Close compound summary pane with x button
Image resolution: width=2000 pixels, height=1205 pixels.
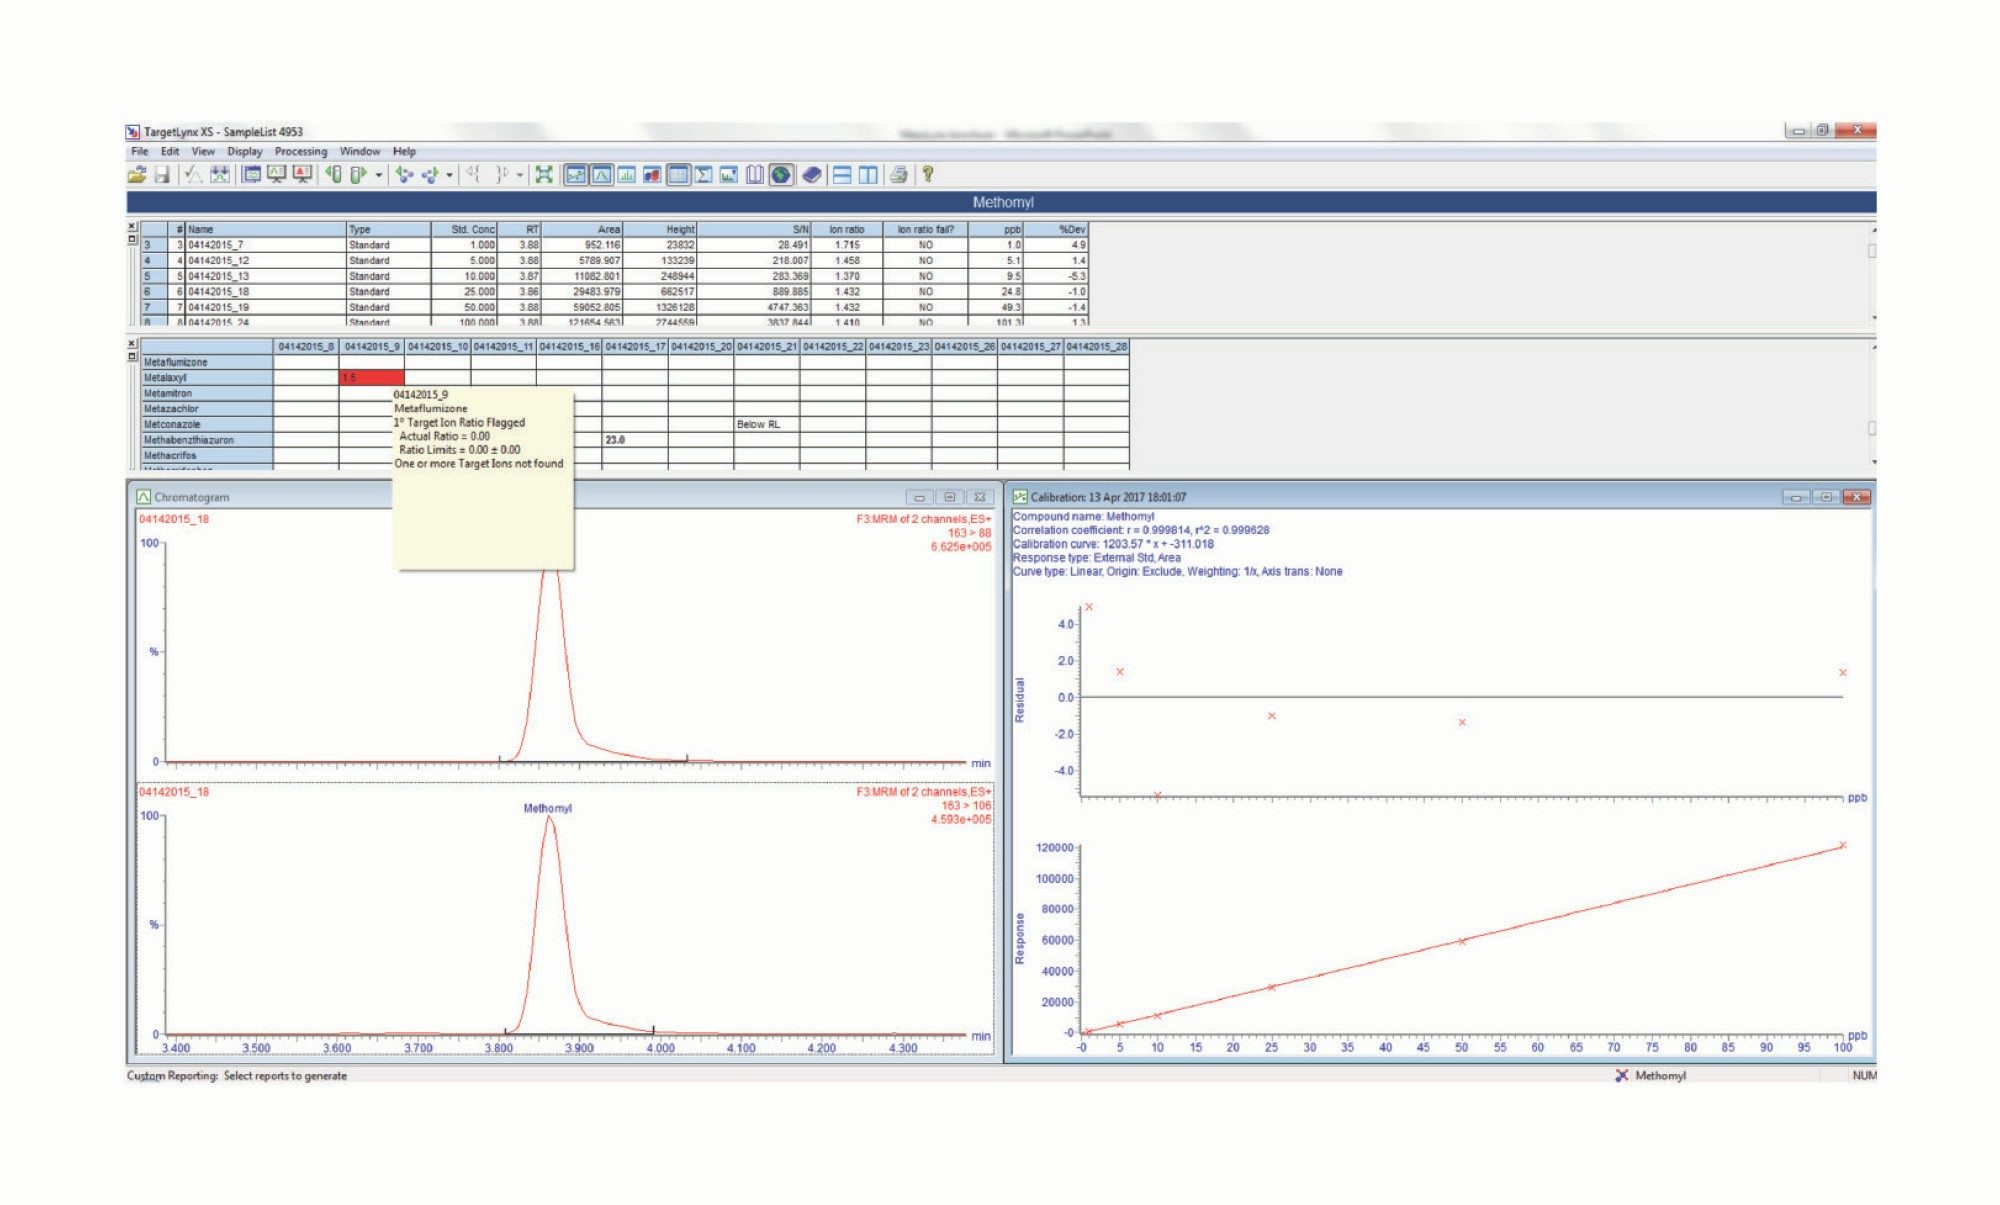tap(132, 344)
